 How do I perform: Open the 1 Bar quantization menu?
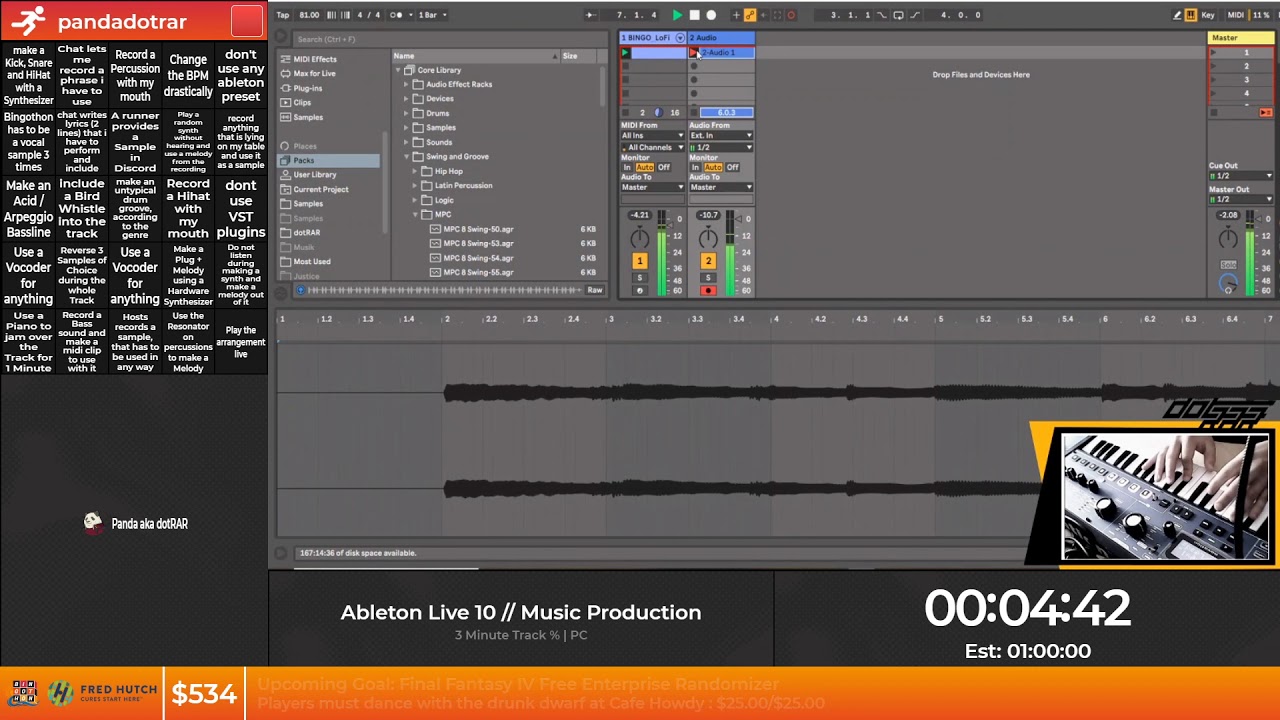point(431,15)
